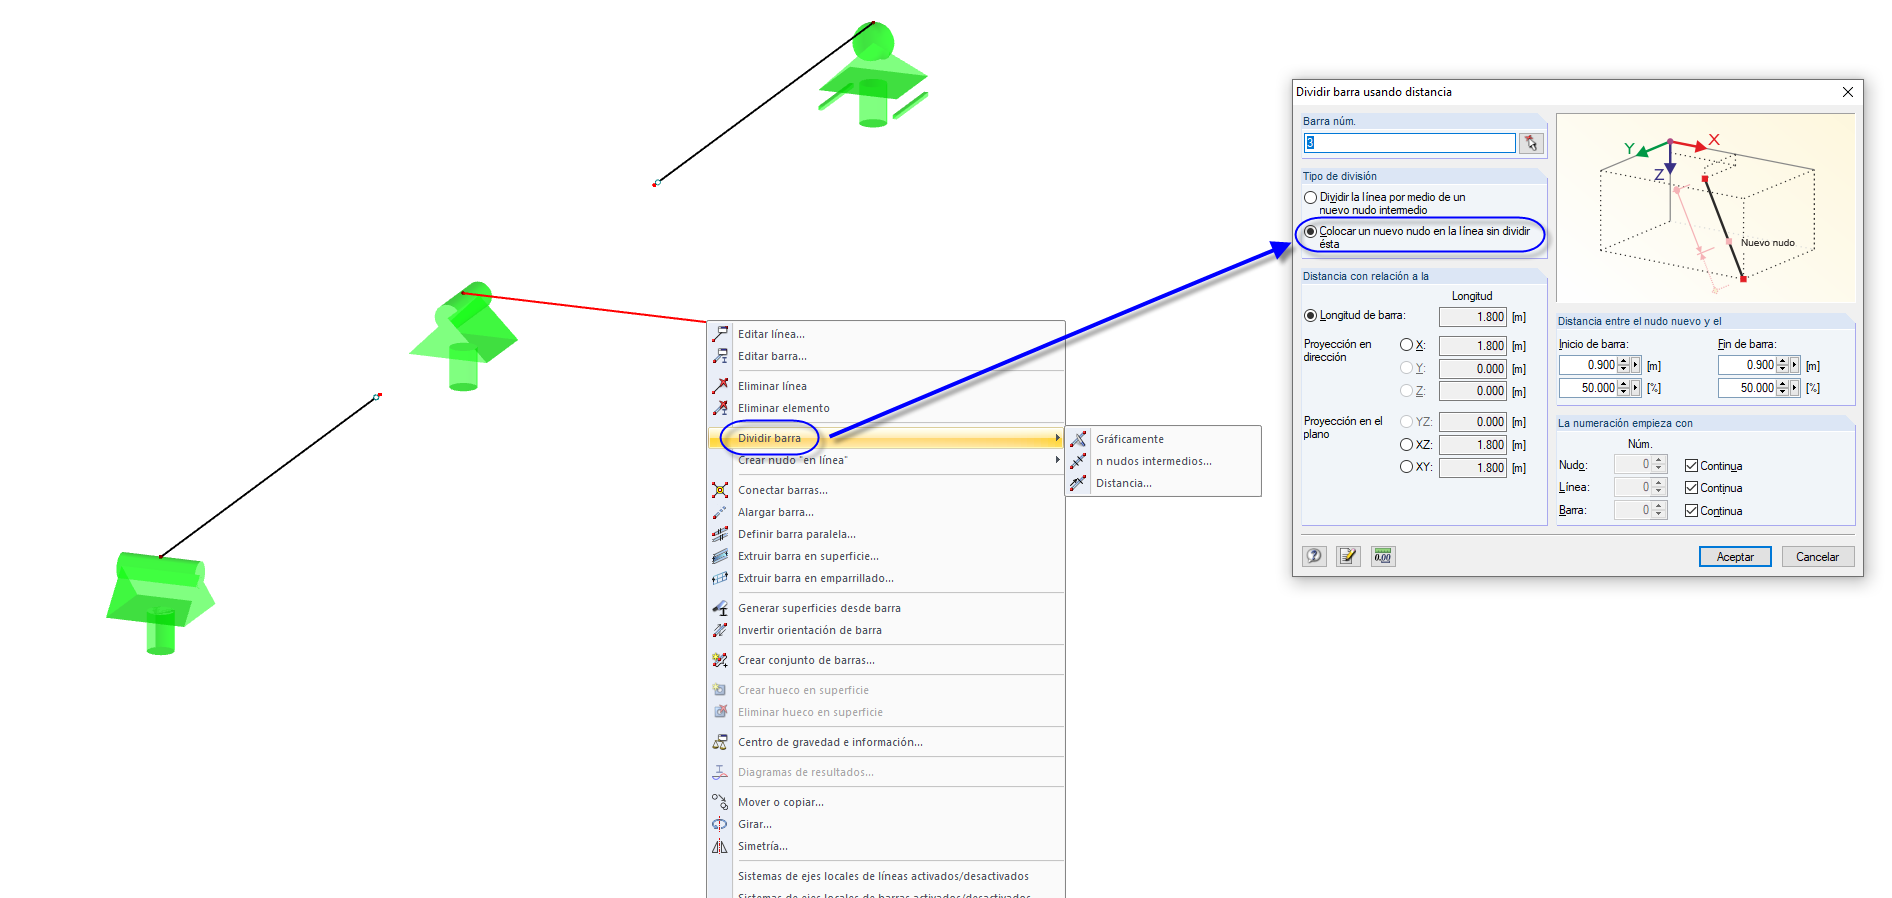Viewport: 1892px width, 898px height.
Task: Click the Simetría mirror icon
Action: pyautogui.click(x=720, y=846)
